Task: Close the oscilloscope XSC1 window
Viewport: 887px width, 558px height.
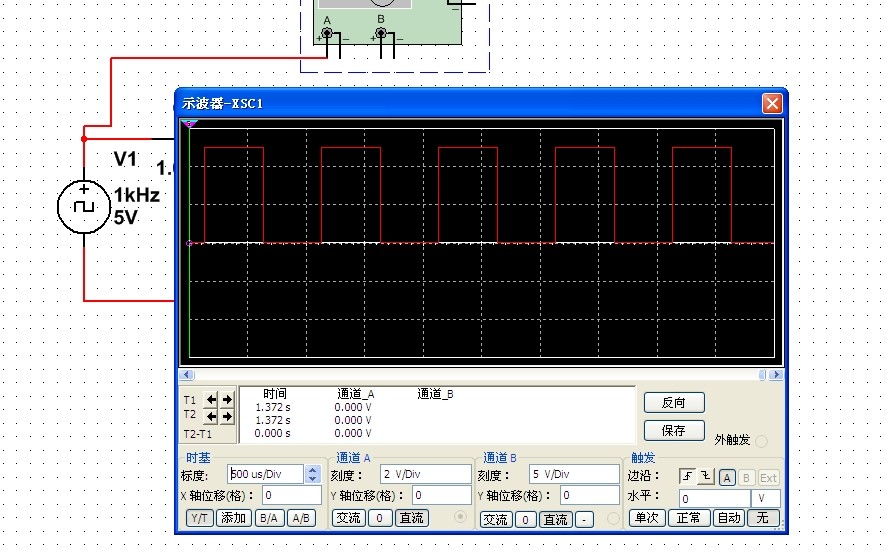Action: tap(771, 103)
